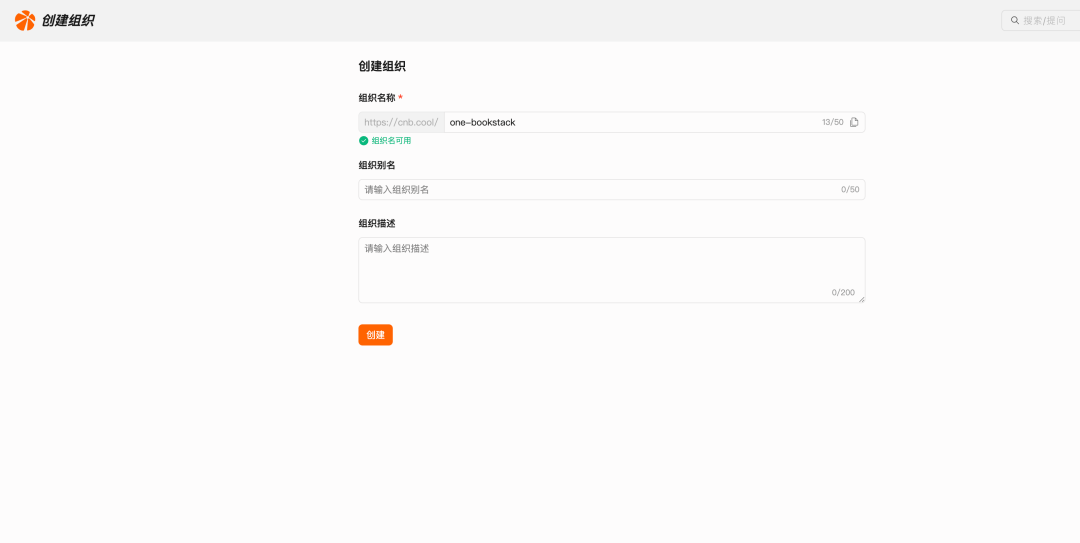Click the 组织名可用 validation message

pyautogui.click(x=391, y=141)
